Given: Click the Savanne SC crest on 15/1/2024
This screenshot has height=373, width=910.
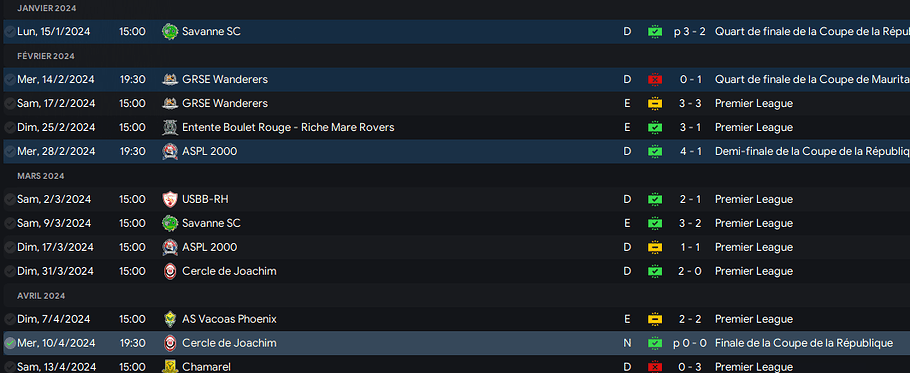Looking at the screenshot, I should click(169, 31).
